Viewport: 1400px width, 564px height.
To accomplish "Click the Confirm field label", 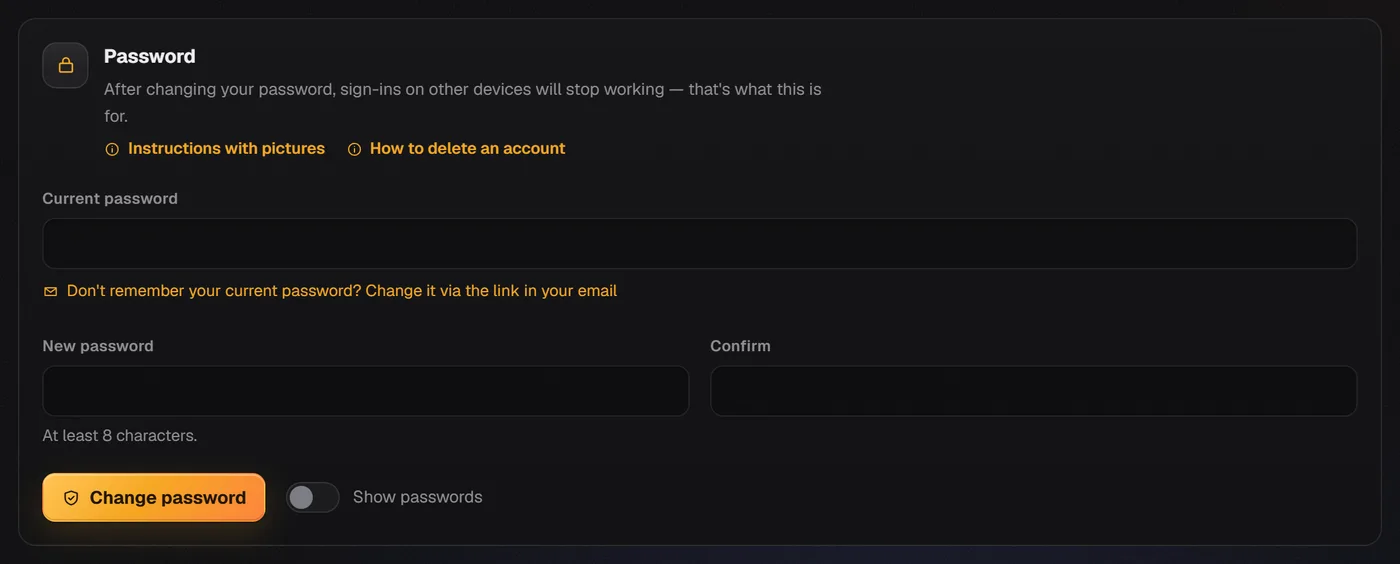I will (741, 346).
